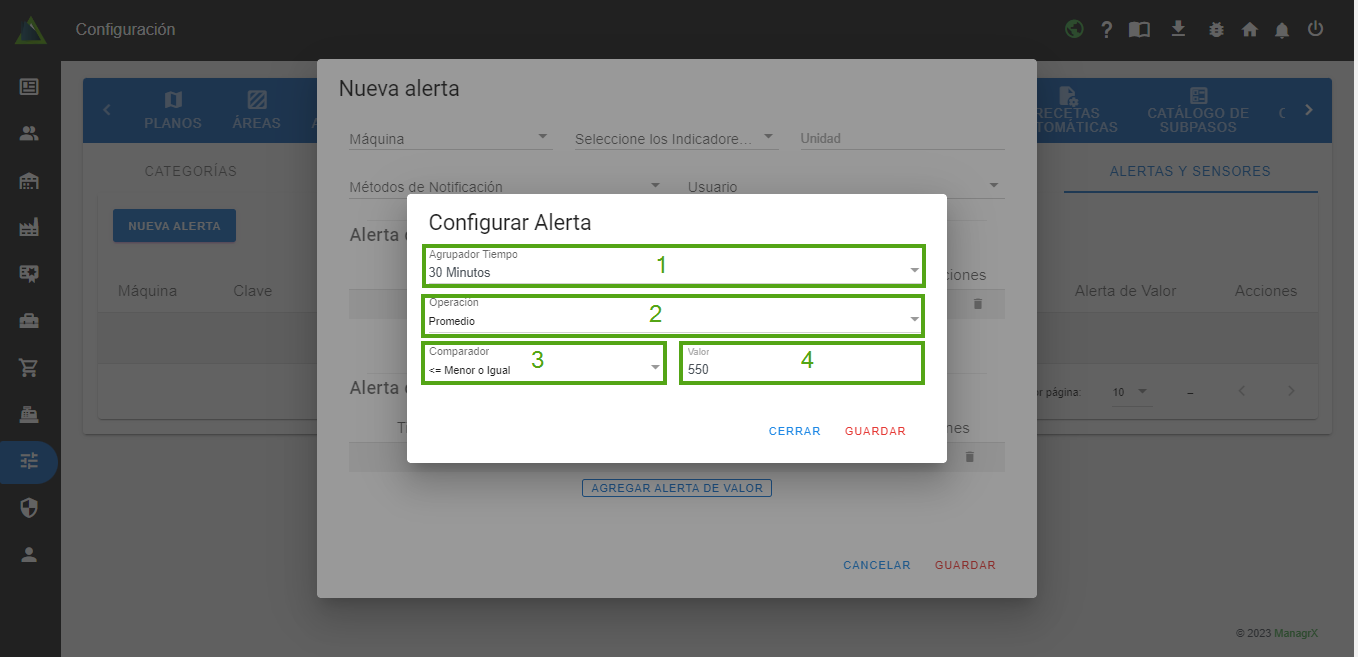Select the security shield sidebar icon
This screenshot has width=1358, height=657.
click(x=29, y=508)
